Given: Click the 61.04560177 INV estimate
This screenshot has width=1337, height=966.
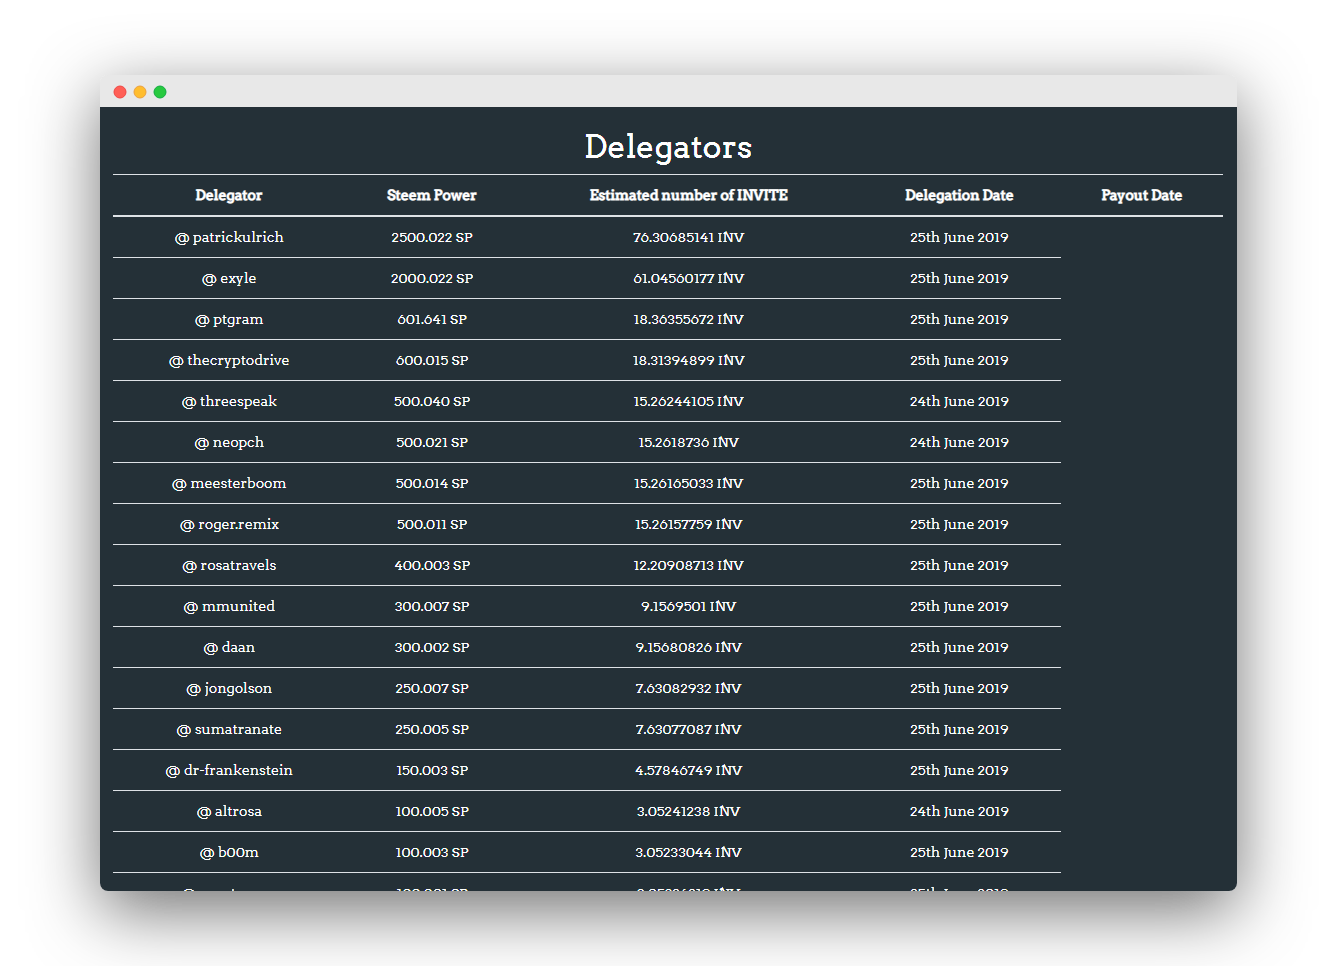Looking at the screenshot, I should coord(689,278).
